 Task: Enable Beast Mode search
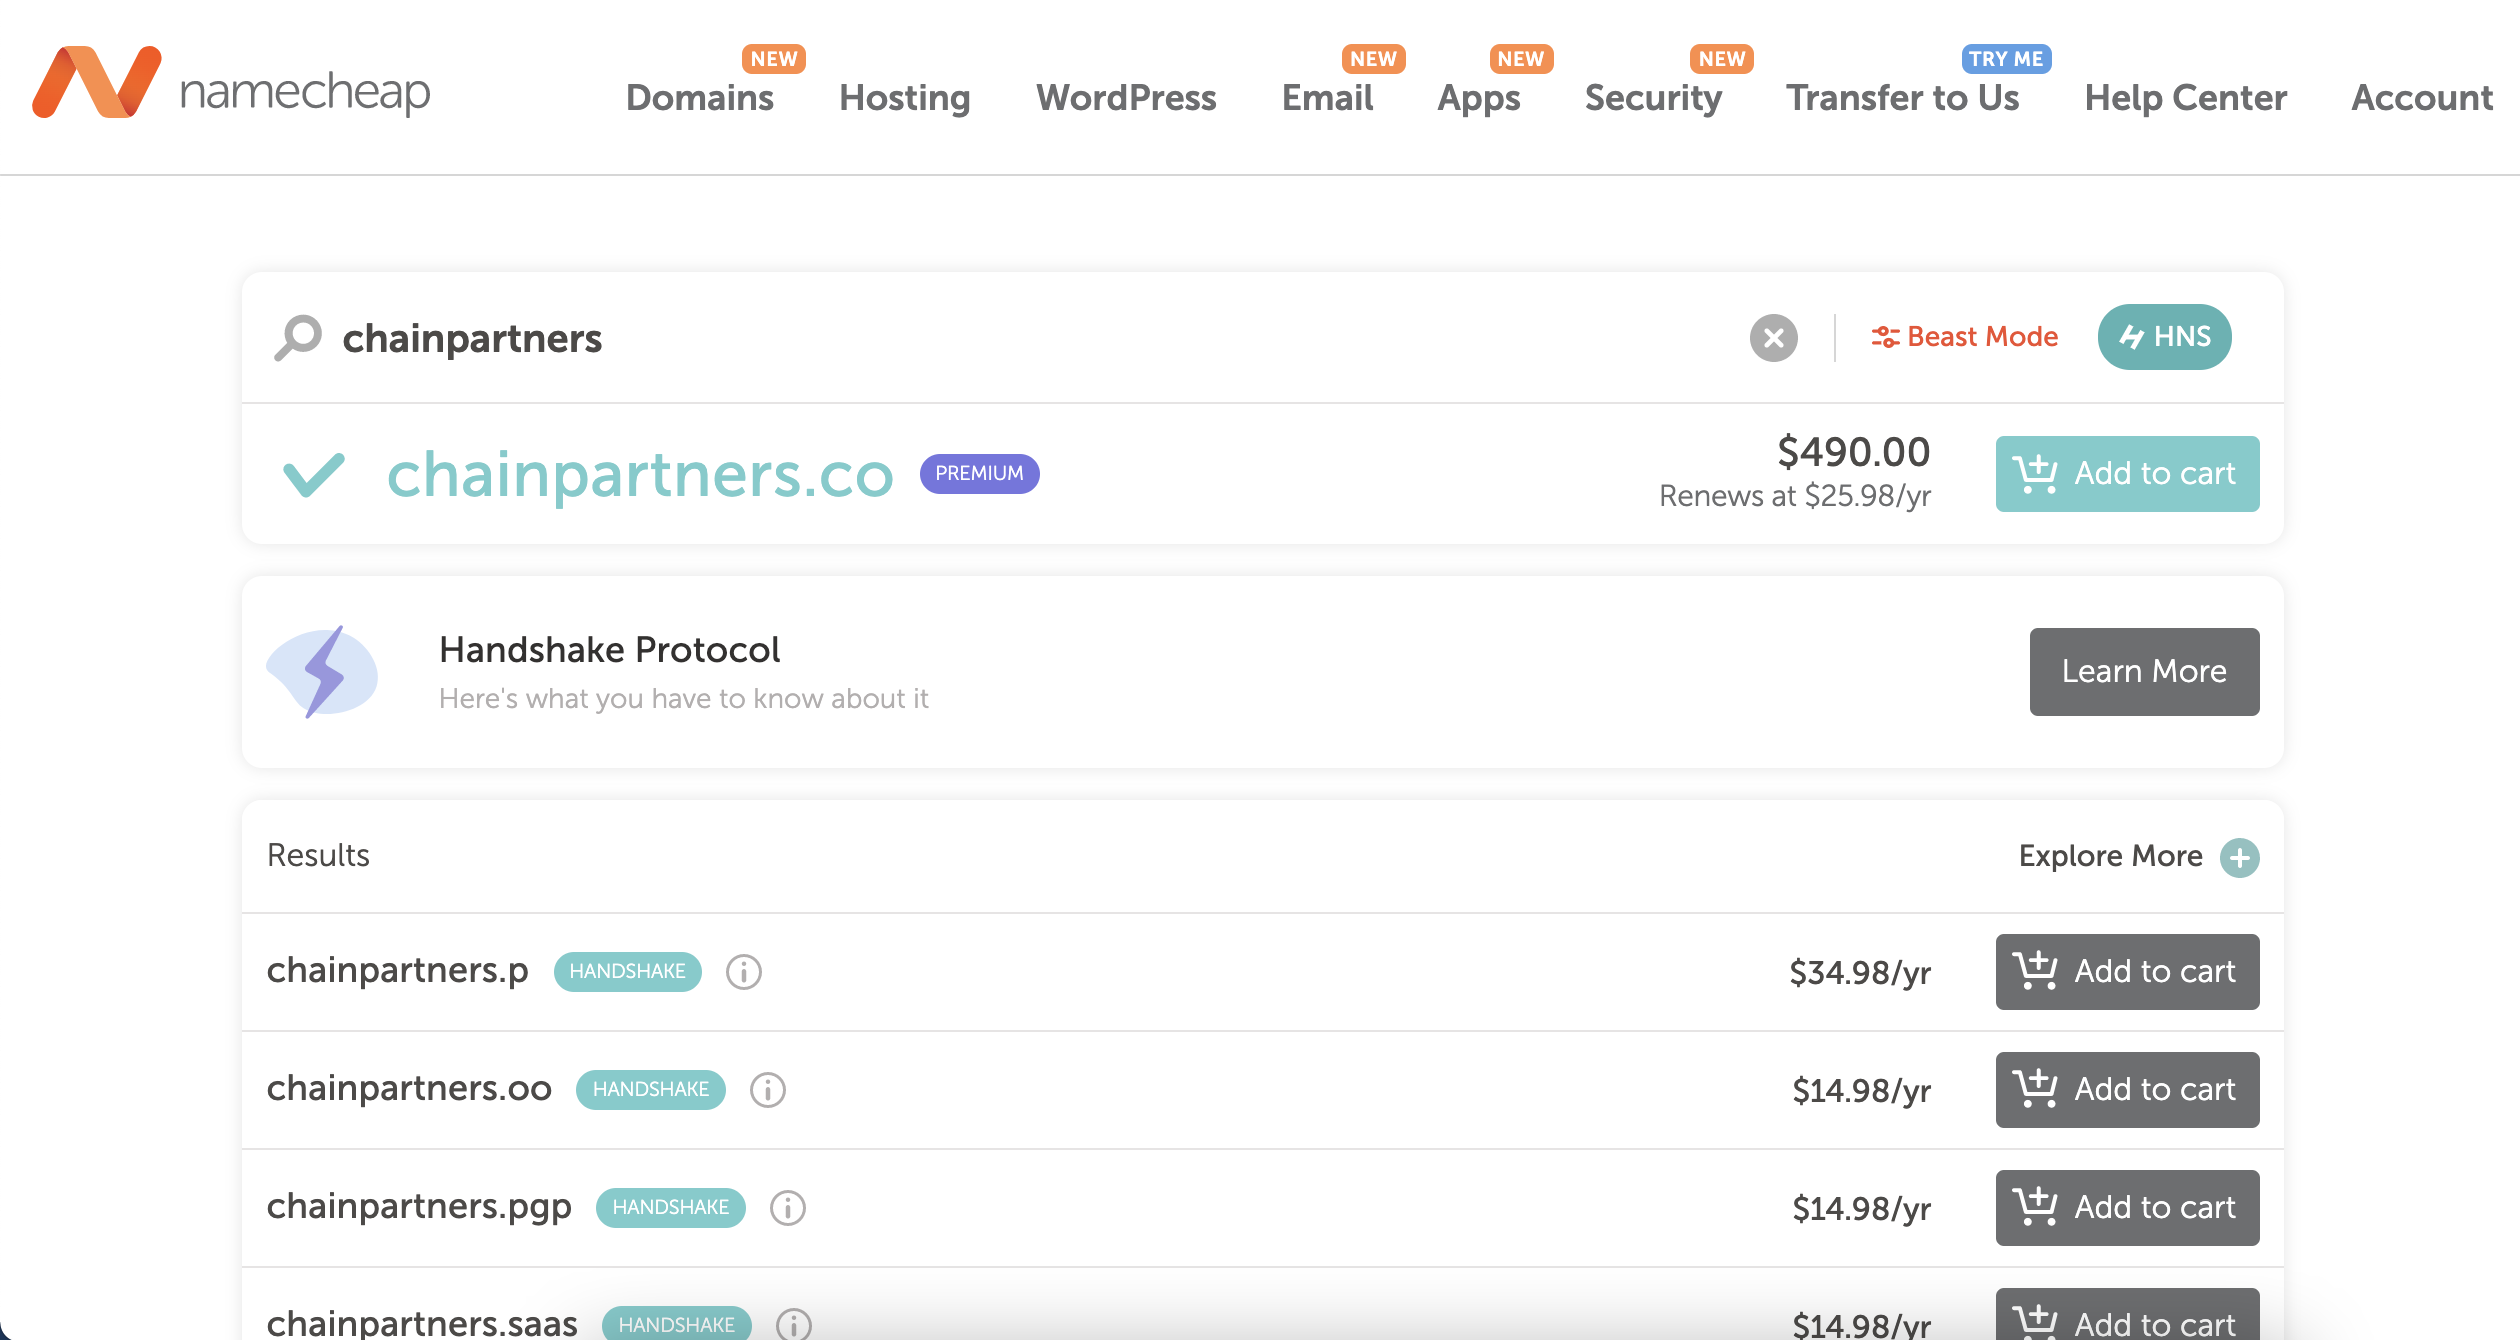(1965, 337)
